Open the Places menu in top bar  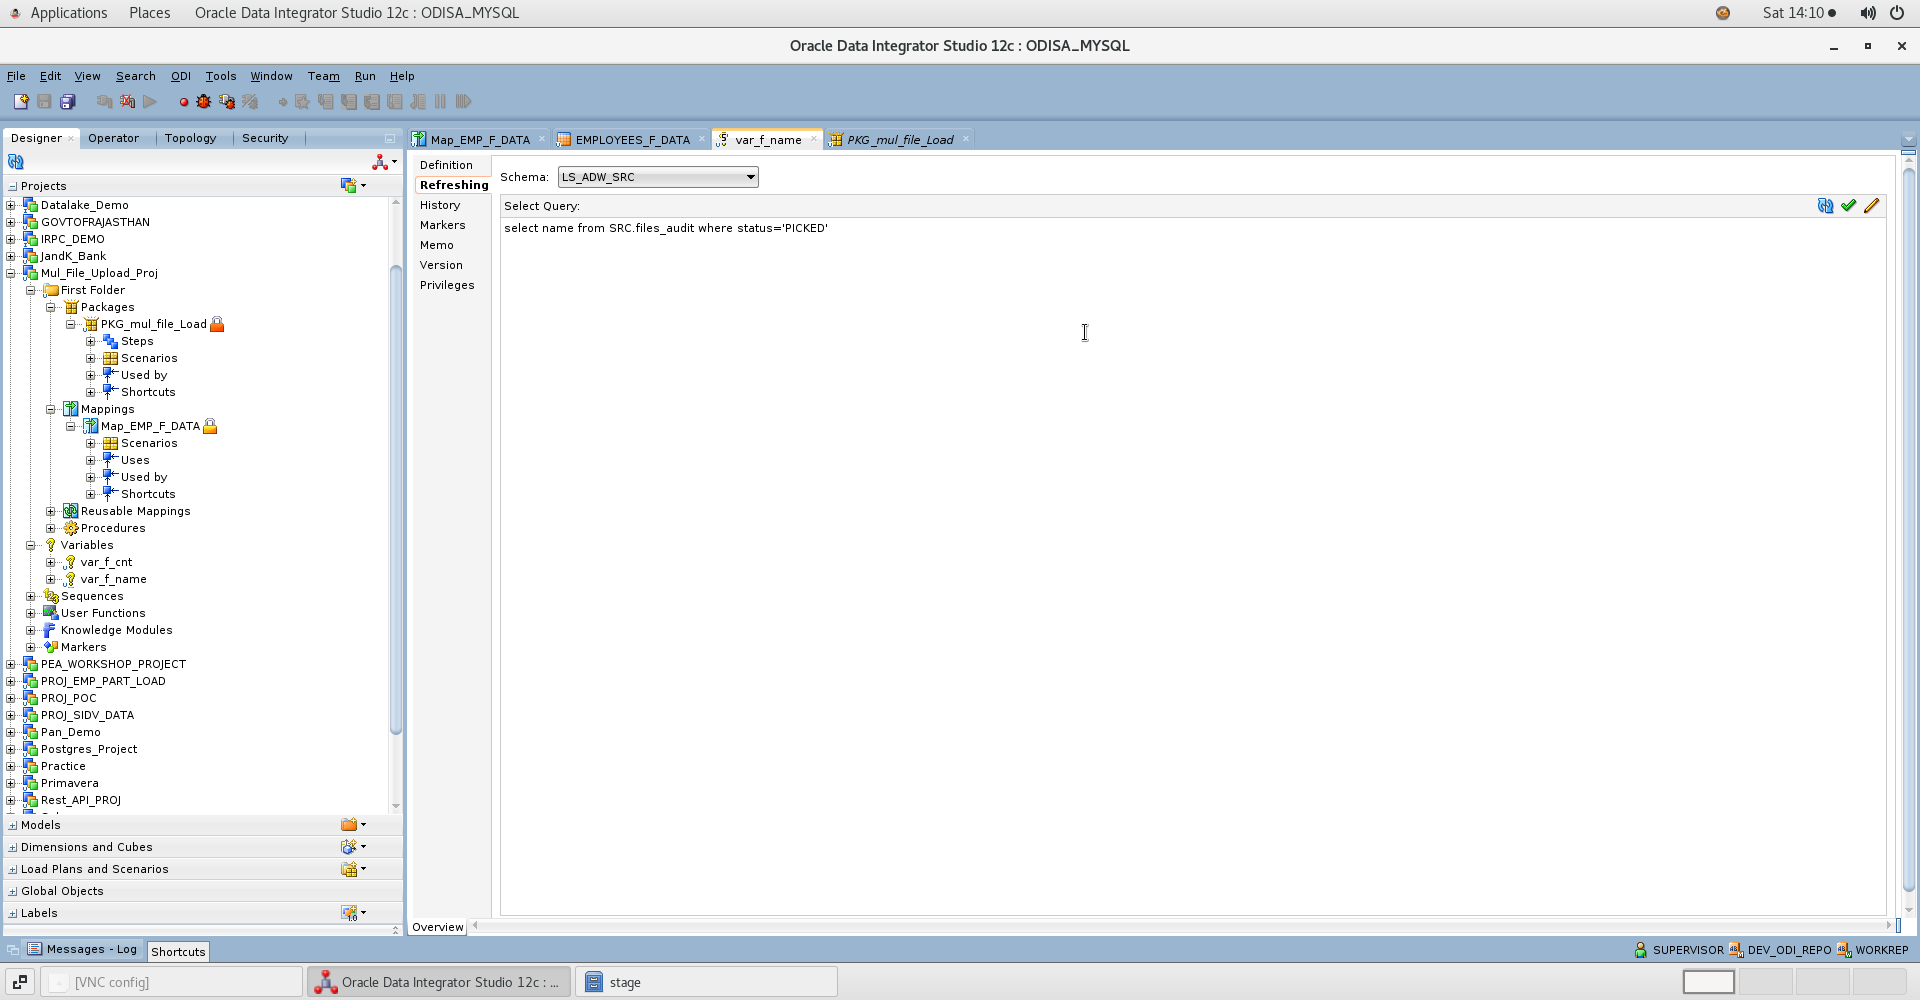pos(150,13)
